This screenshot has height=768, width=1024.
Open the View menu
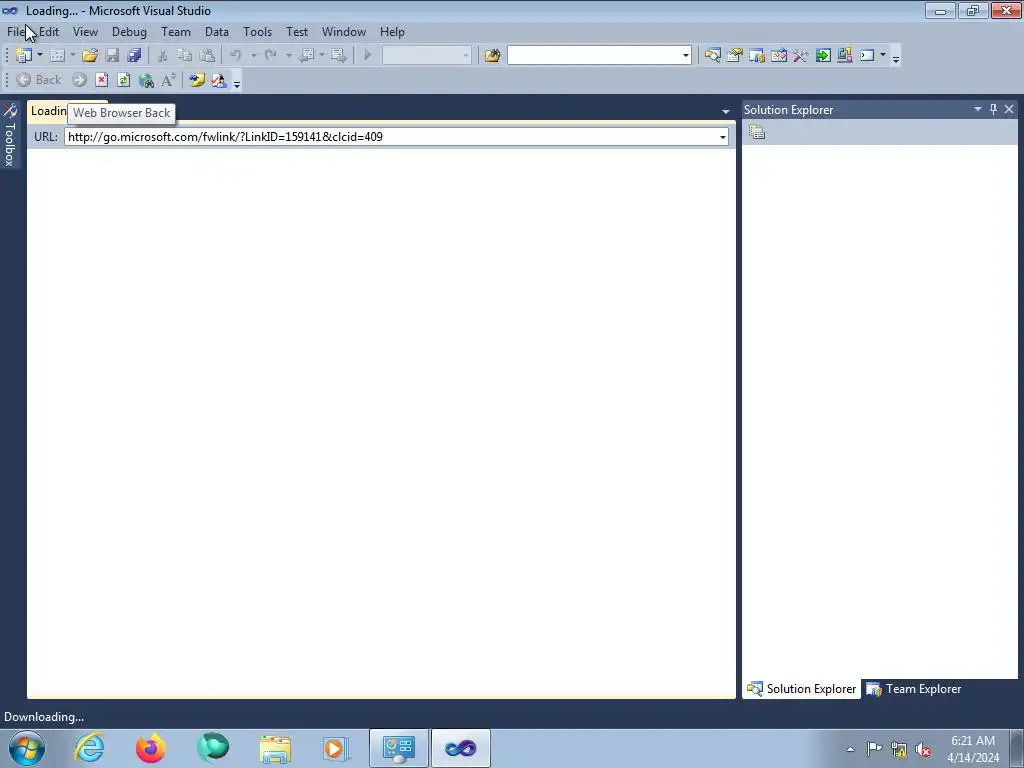tap(86, 31)
